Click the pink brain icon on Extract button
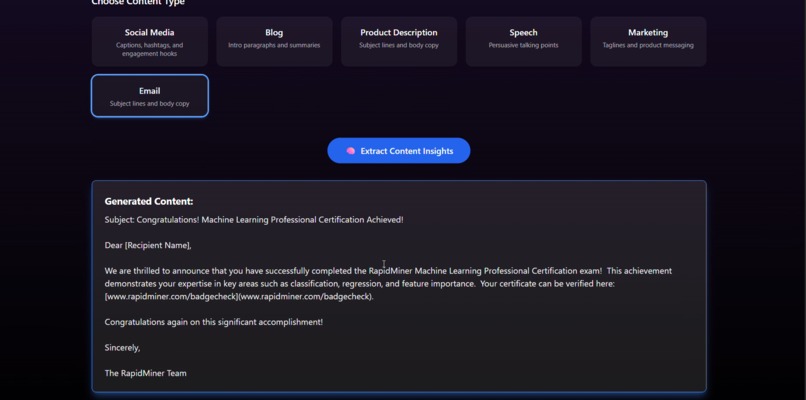Image resolution: width=806 pixels, height=400 pixels. click(351, 151)
